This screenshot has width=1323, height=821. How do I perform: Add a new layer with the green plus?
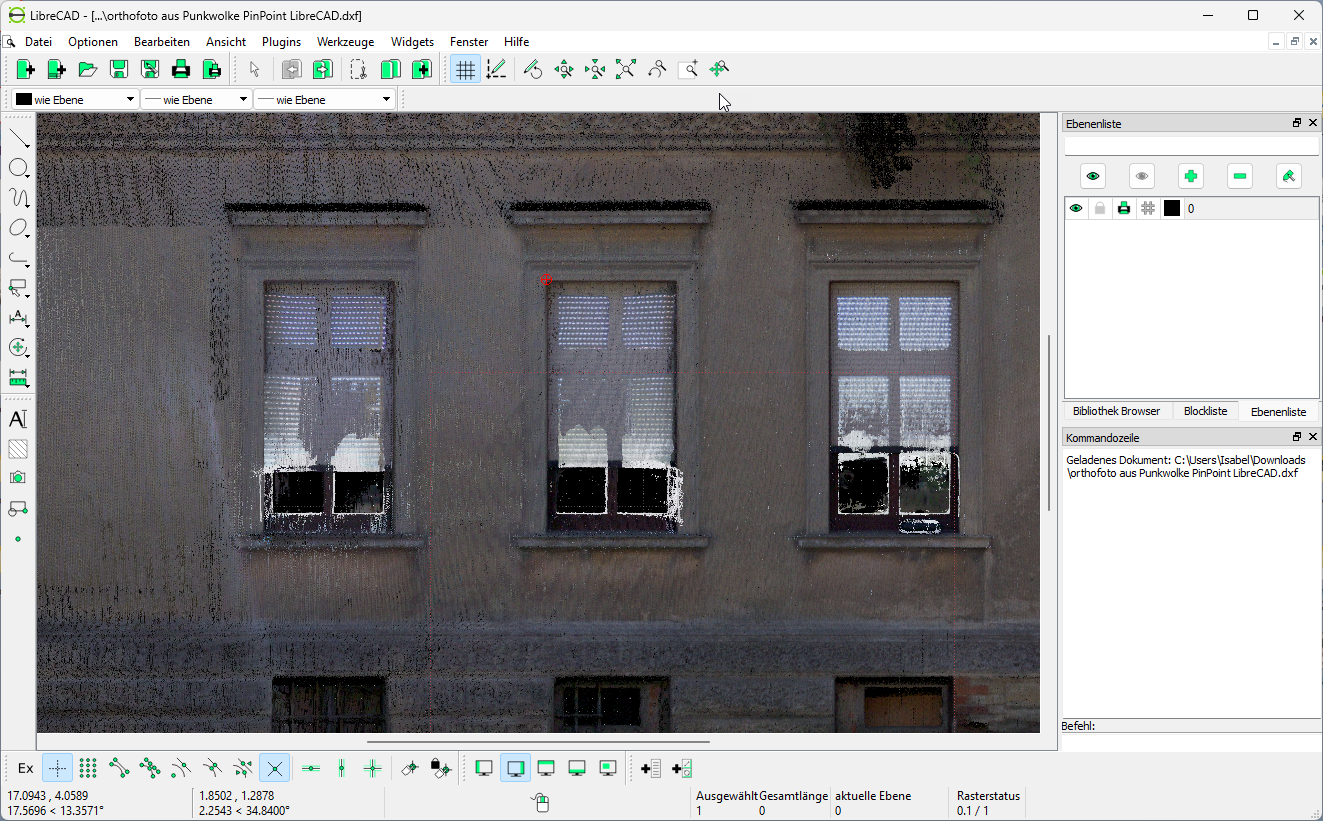pyautogui.click(x=1190, y=177)
